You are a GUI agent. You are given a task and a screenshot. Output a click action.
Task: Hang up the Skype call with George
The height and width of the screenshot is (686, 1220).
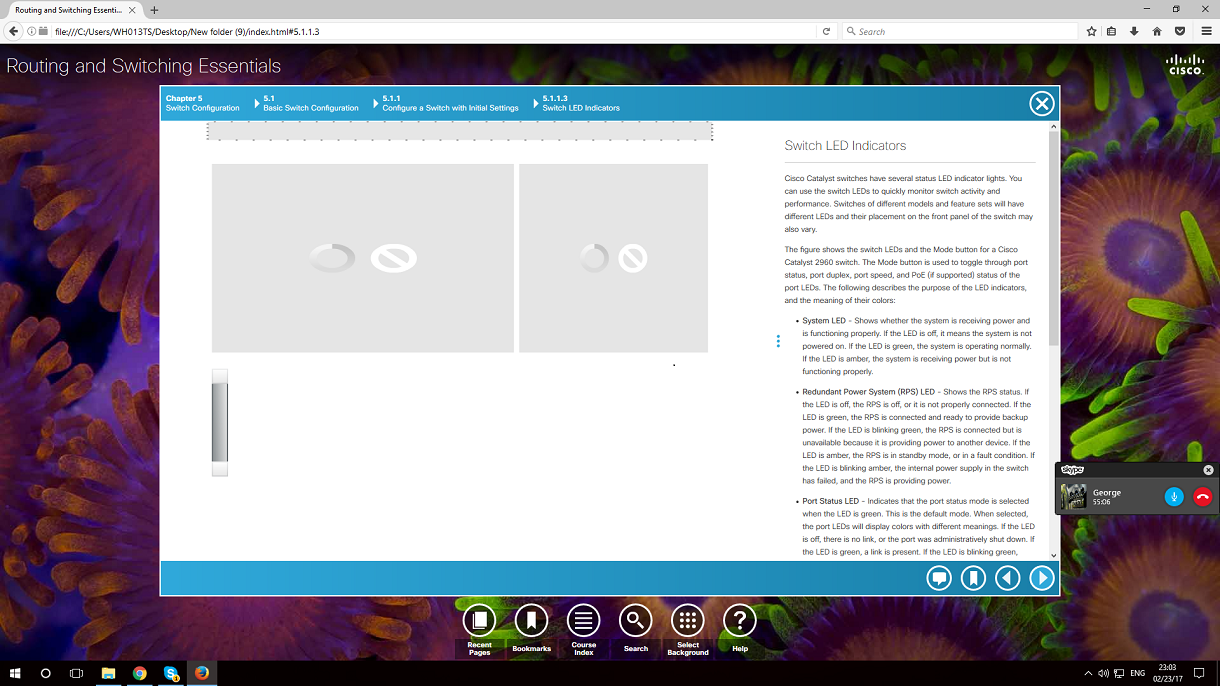click(x=1202, y=496)
